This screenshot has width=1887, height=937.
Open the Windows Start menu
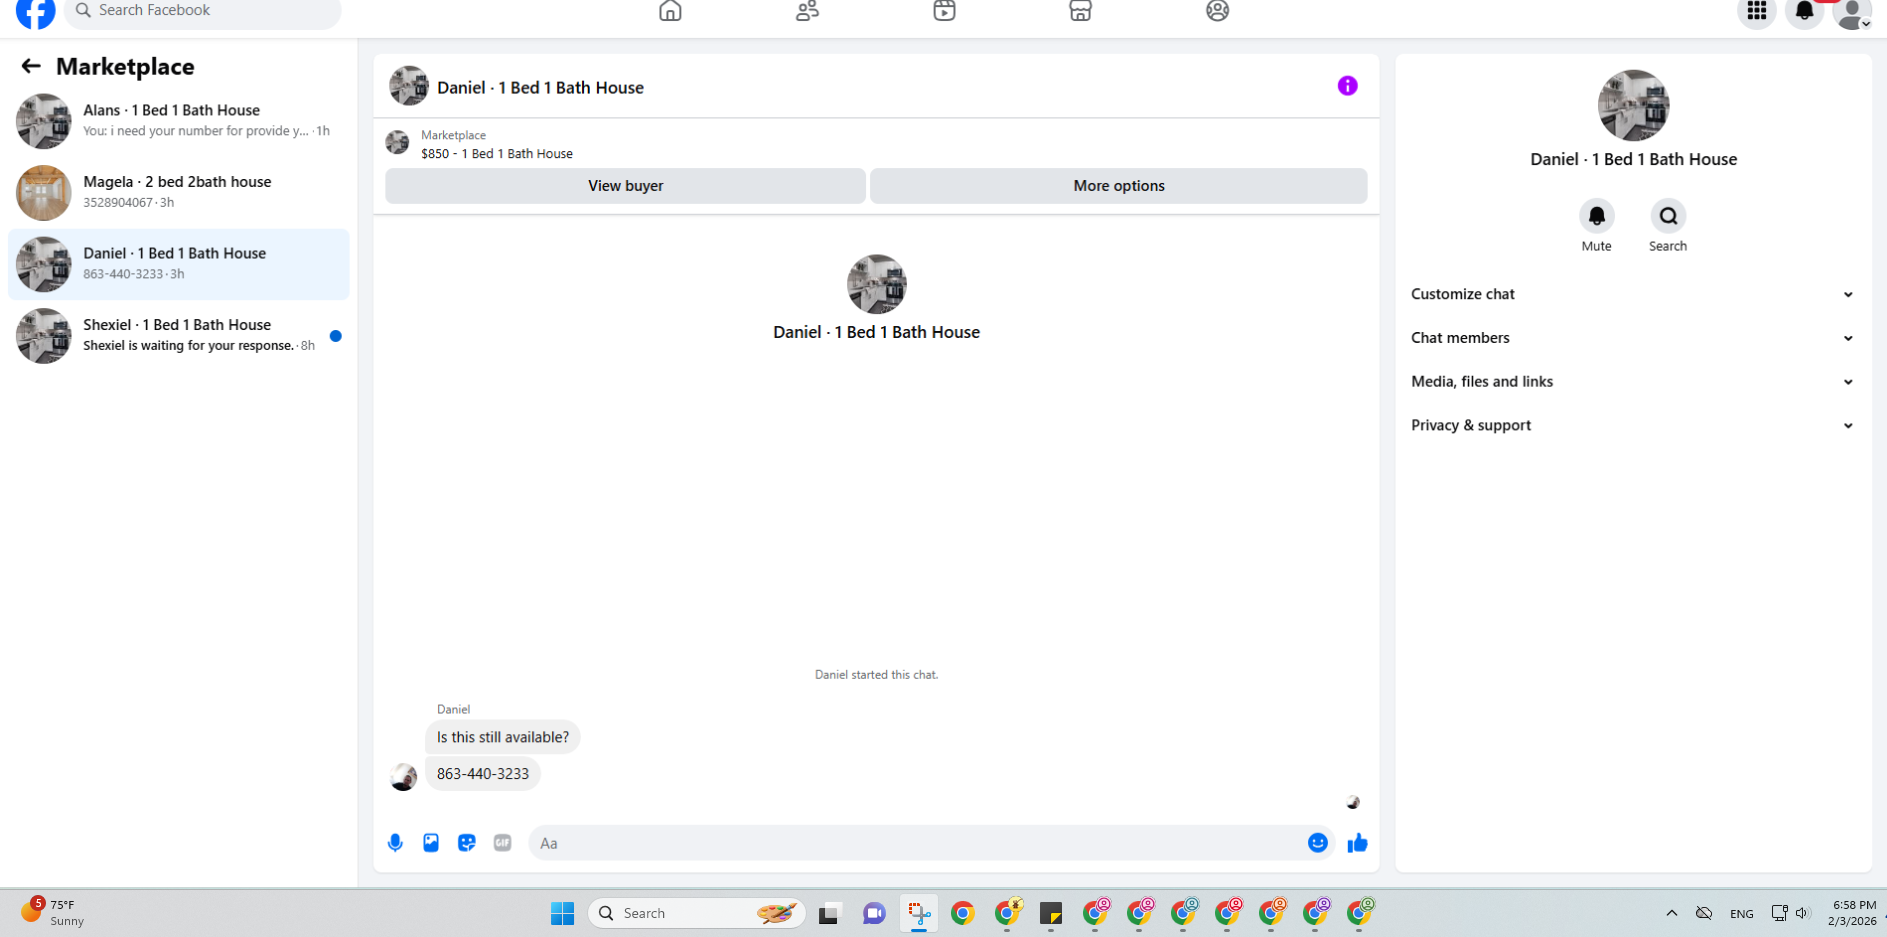point(562,913)
